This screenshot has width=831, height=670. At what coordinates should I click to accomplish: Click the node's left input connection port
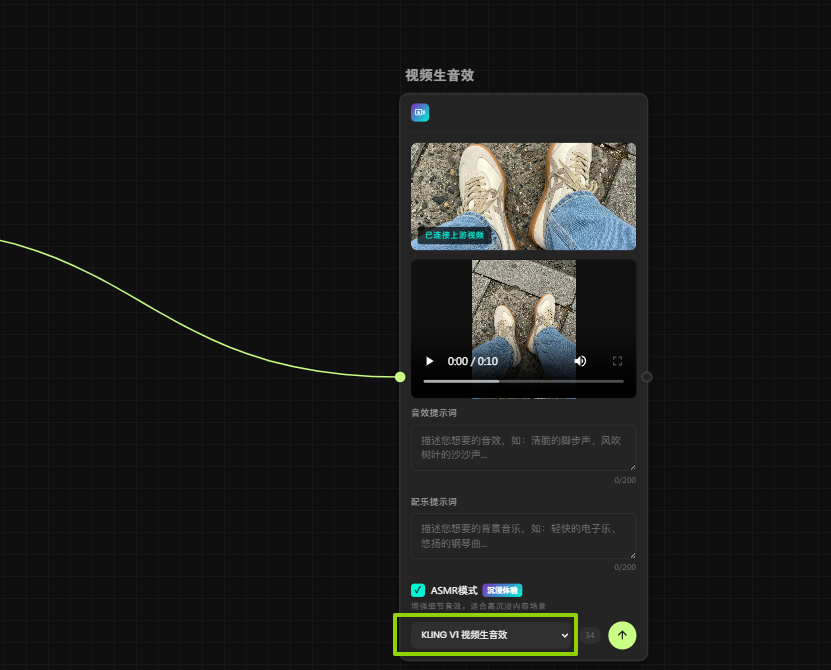[400, 377]
